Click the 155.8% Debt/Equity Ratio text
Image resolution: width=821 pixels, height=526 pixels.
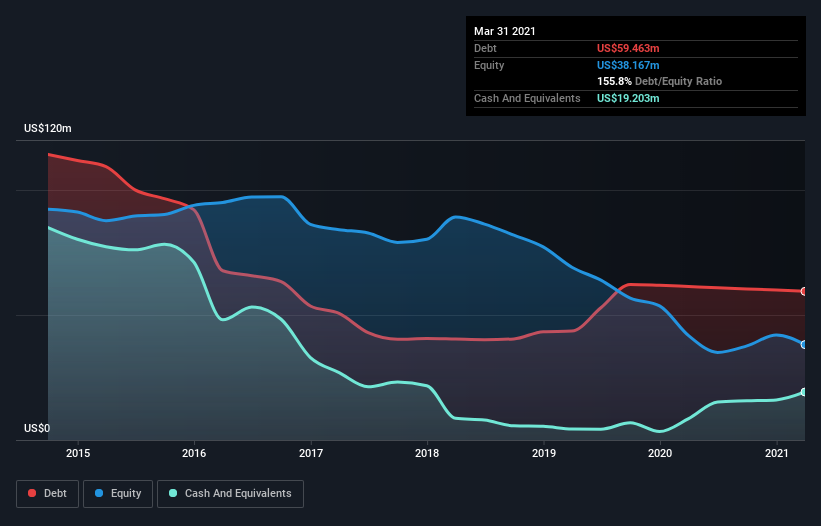(660, 82)
